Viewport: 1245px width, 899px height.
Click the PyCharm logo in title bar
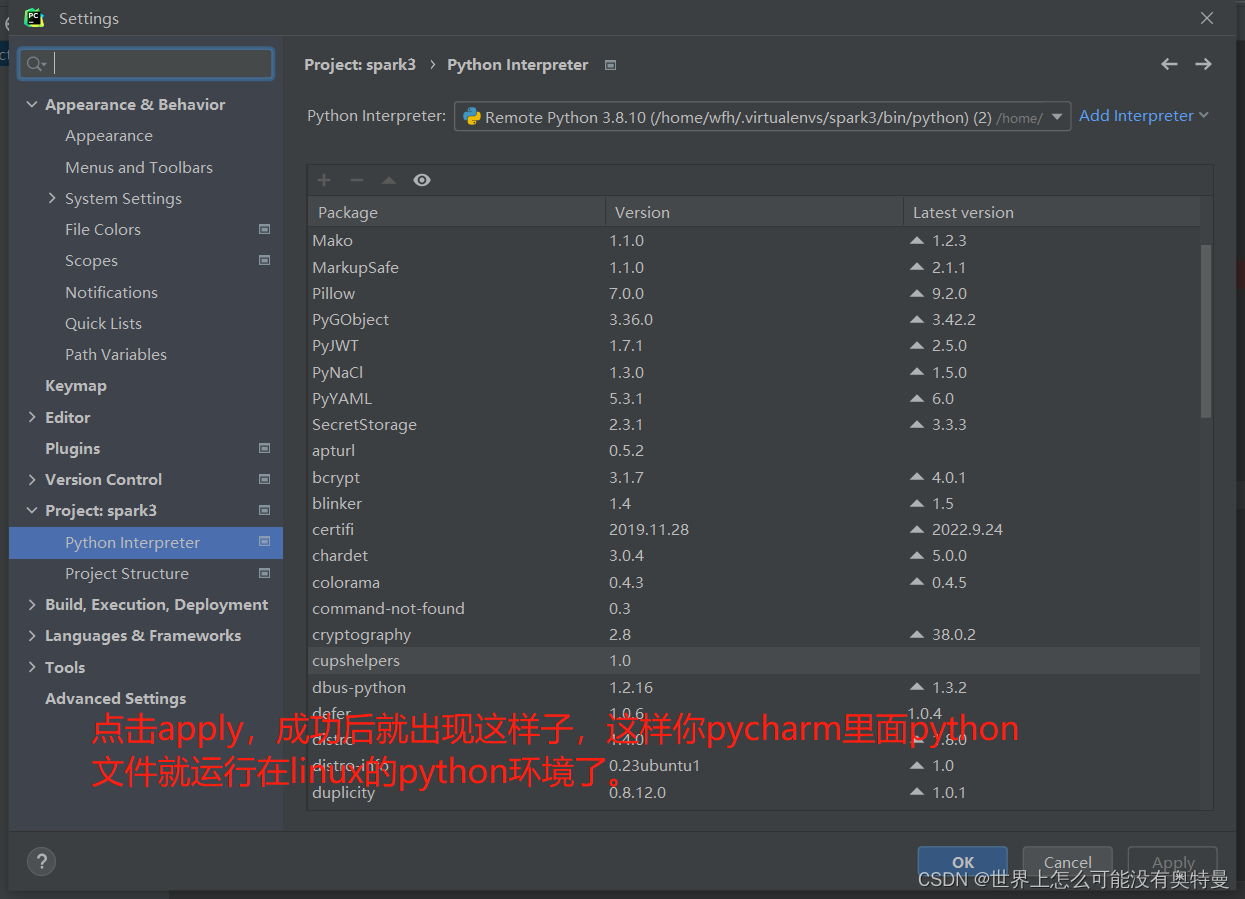click(x=34, y=18)
